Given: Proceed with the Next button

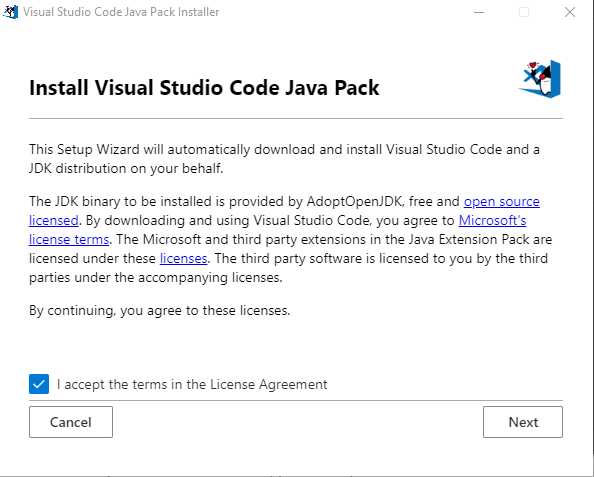Looking at the screenshot, I should click(523, 422).
